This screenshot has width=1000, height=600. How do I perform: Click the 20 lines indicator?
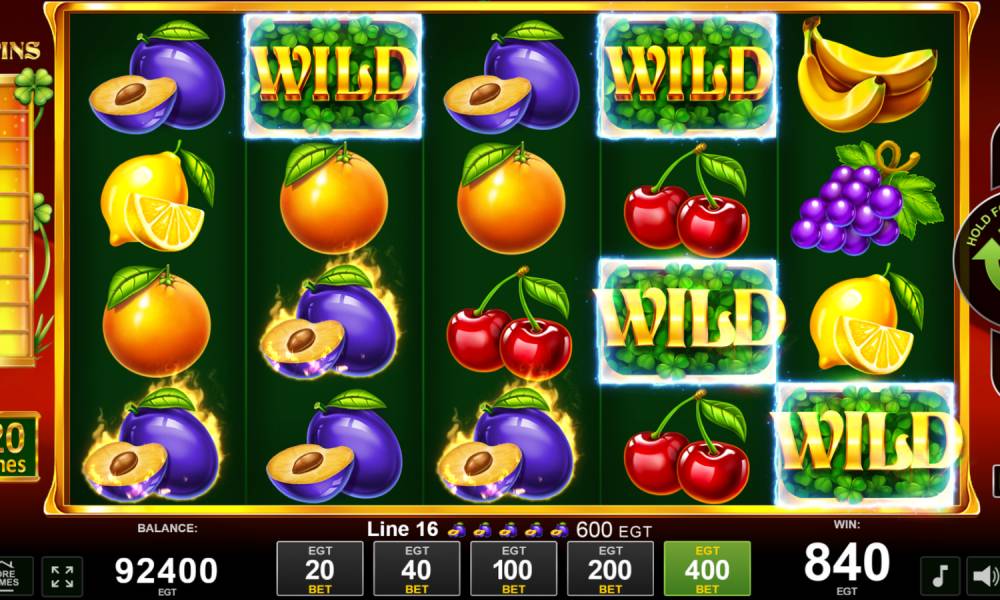point(18,447)
